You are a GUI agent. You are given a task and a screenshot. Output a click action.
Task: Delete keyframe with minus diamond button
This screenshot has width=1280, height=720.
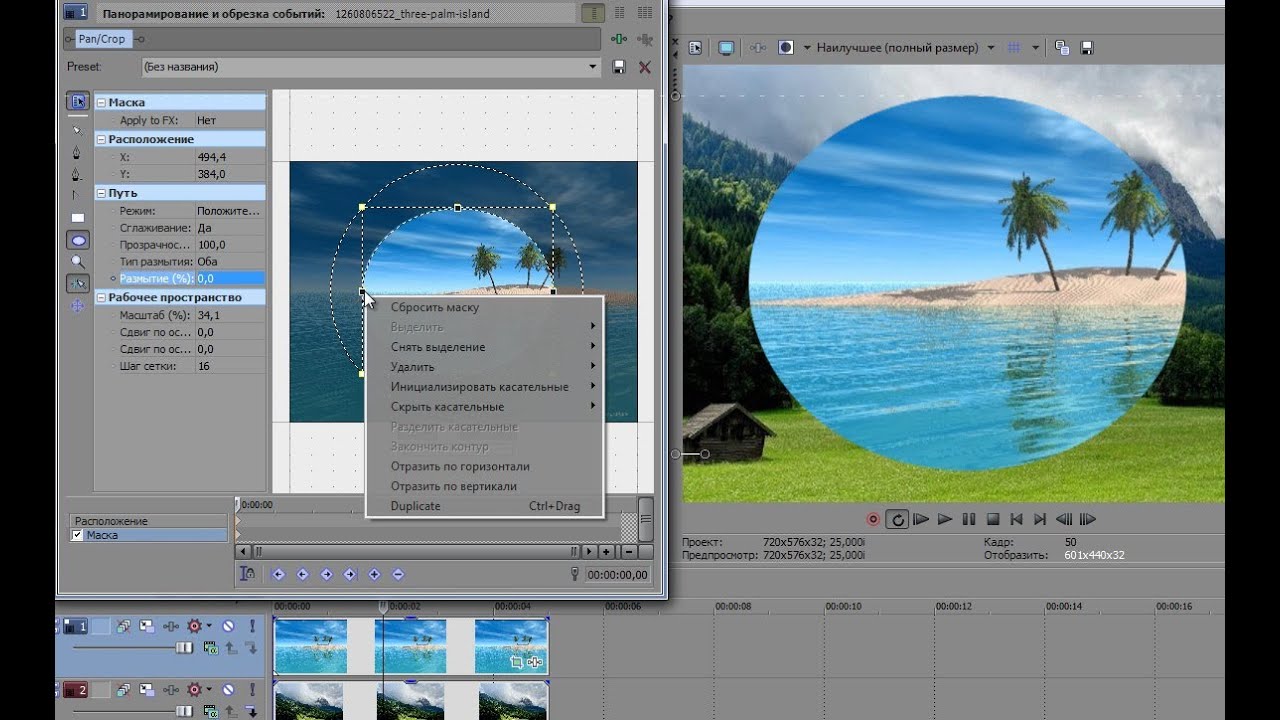click(398, 574)
